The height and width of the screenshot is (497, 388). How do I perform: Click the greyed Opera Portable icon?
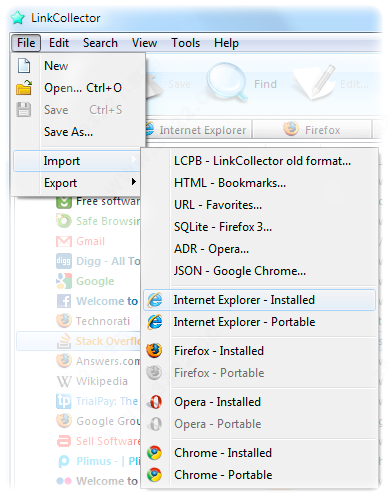tap(155, 424)
